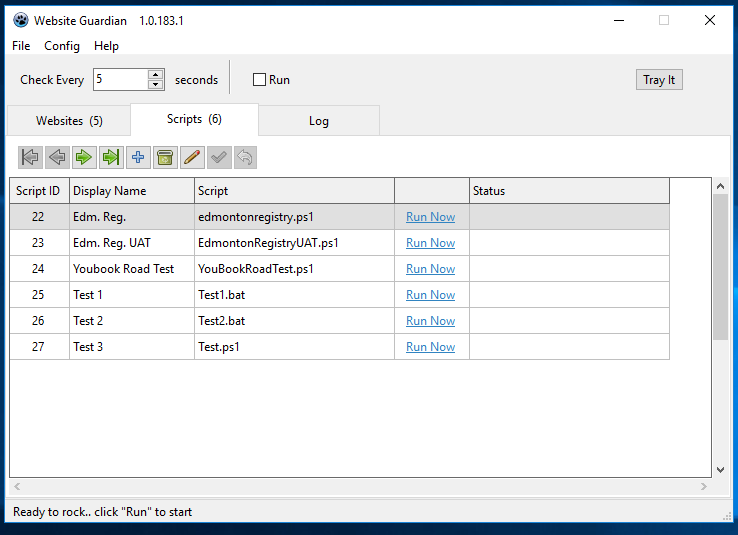Click the Status column header

569,191
